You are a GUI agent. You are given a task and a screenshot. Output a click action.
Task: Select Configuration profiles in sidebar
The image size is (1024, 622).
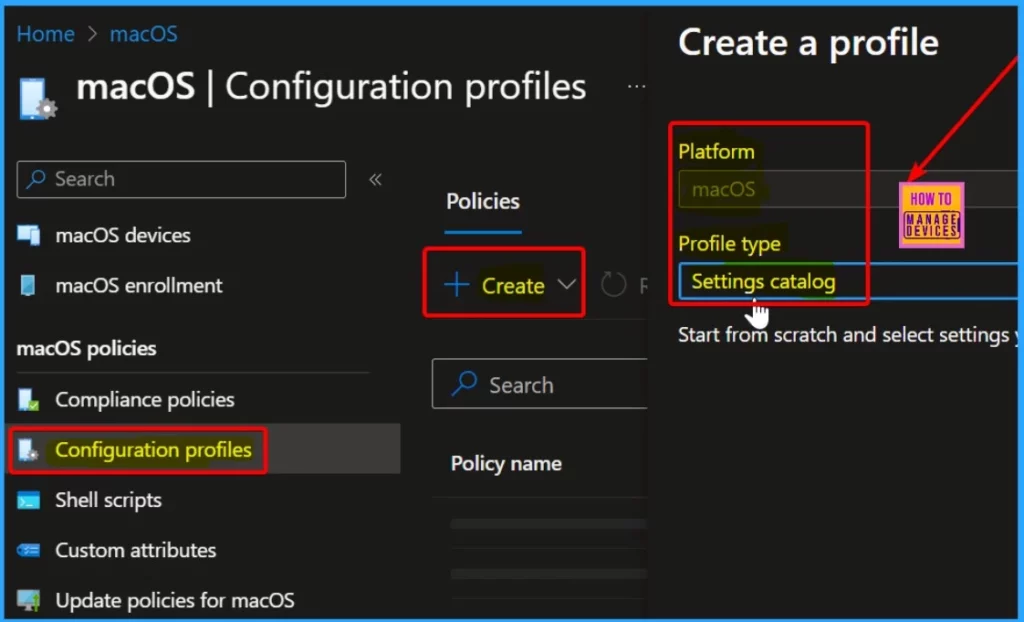coord(153,450)
